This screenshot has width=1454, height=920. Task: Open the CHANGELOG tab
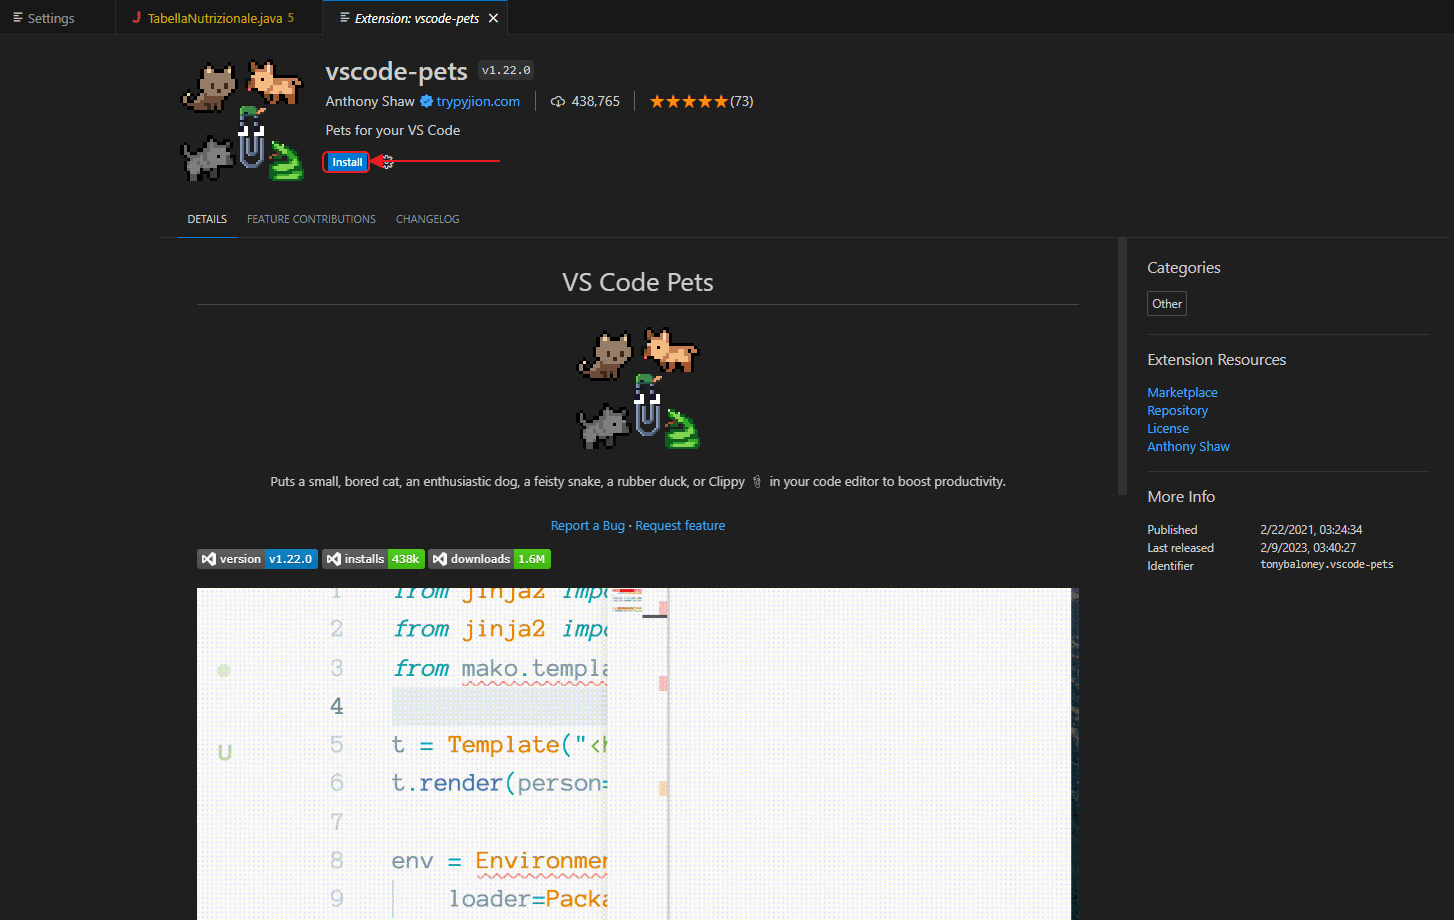pos(428,219)
